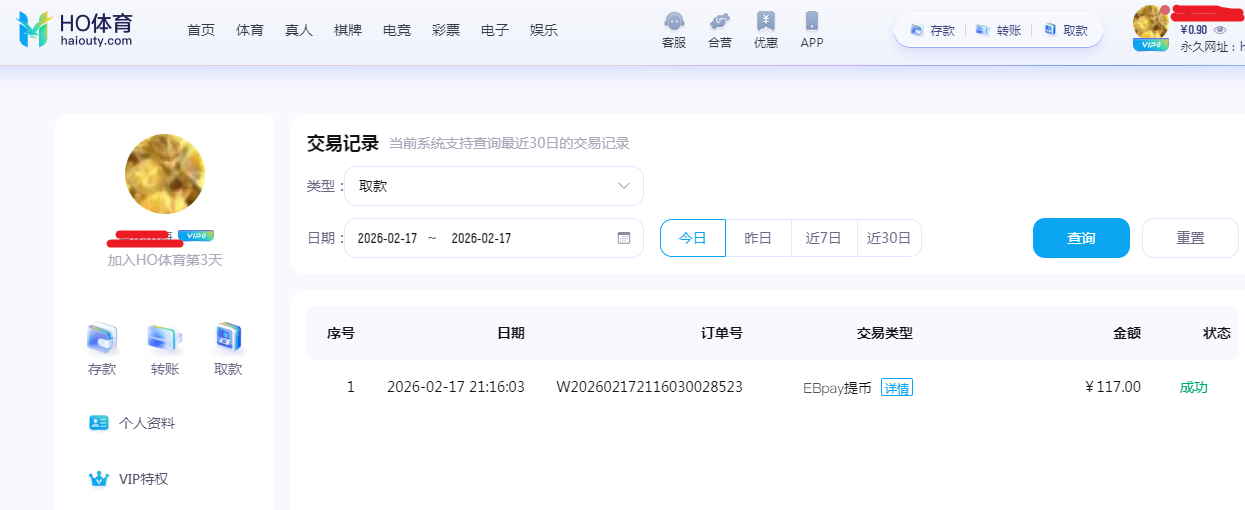Select the Last 7 days (近7日) filter
This screenshot has height=510, width=1245.
824,238
